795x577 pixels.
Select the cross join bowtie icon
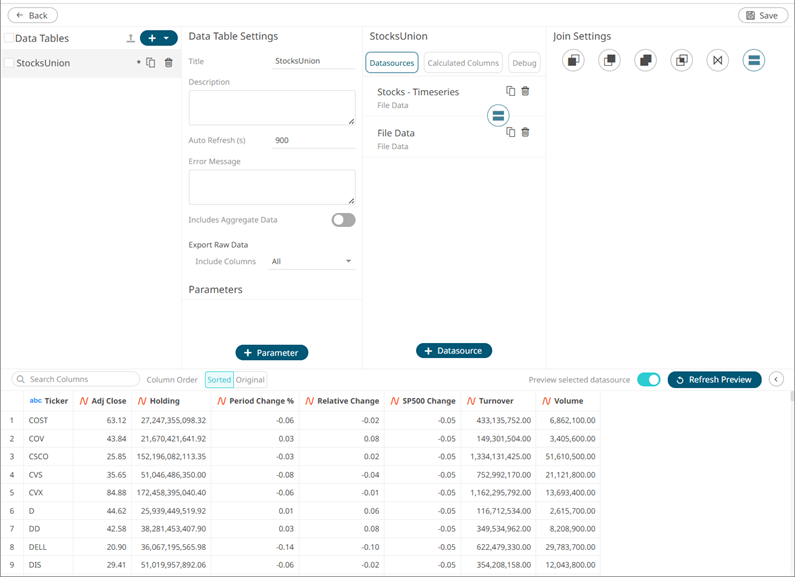click(x=717, y=60)
